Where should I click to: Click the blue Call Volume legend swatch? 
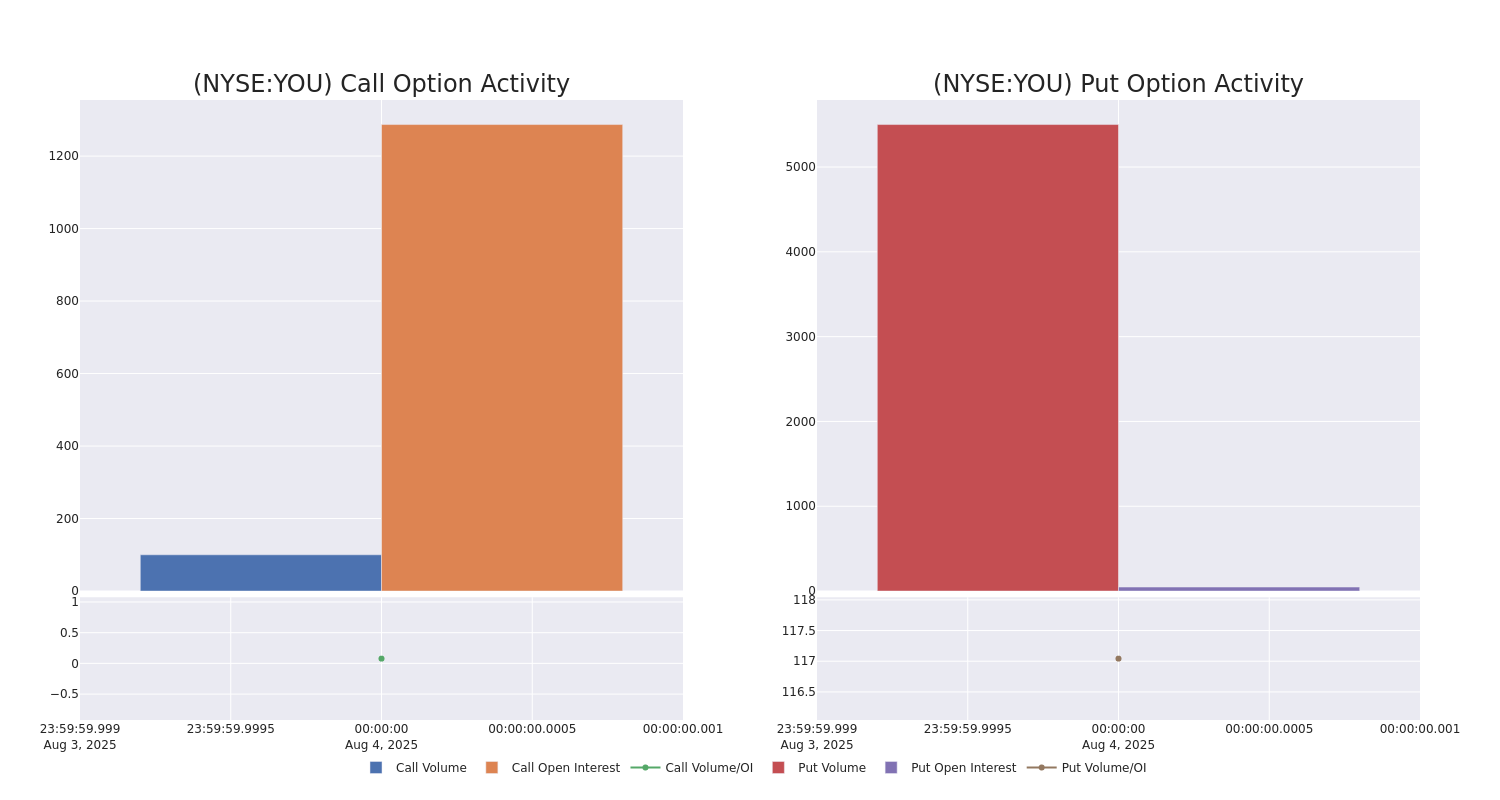coord(376,768)
